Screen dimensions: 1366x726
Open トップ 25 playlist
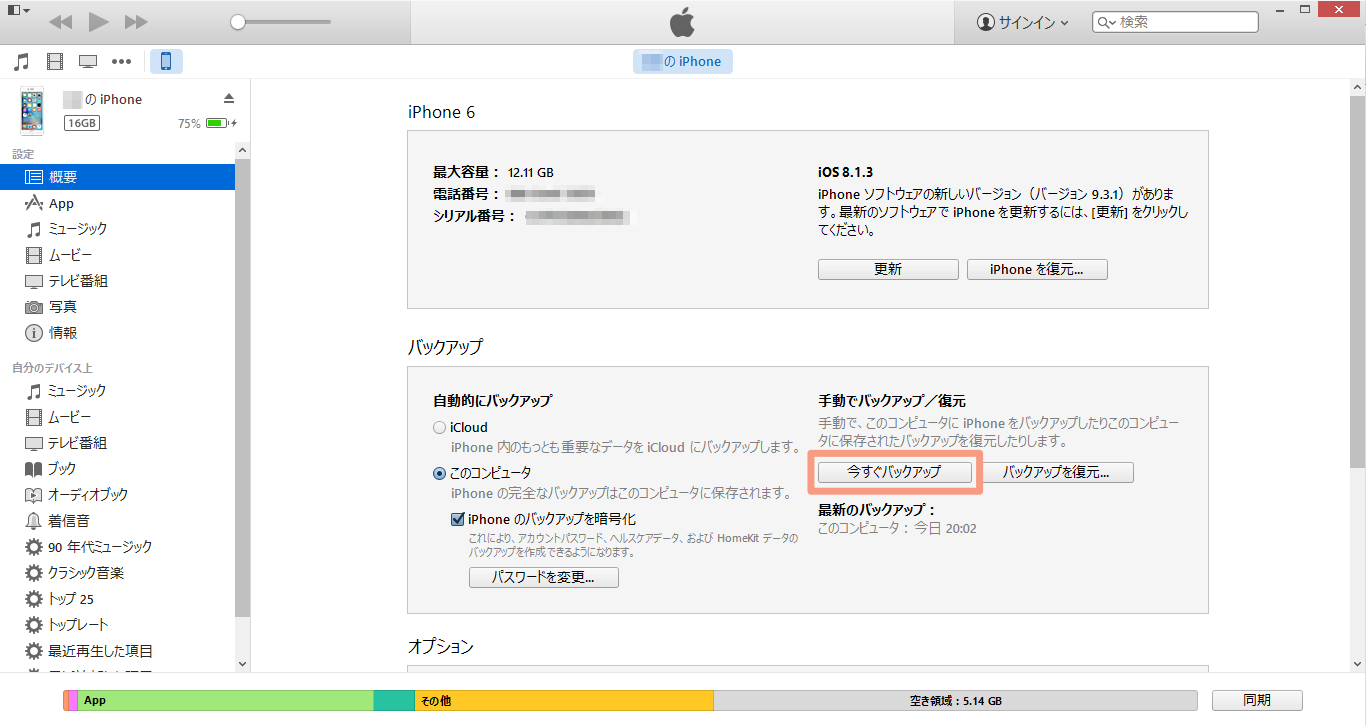117,599
